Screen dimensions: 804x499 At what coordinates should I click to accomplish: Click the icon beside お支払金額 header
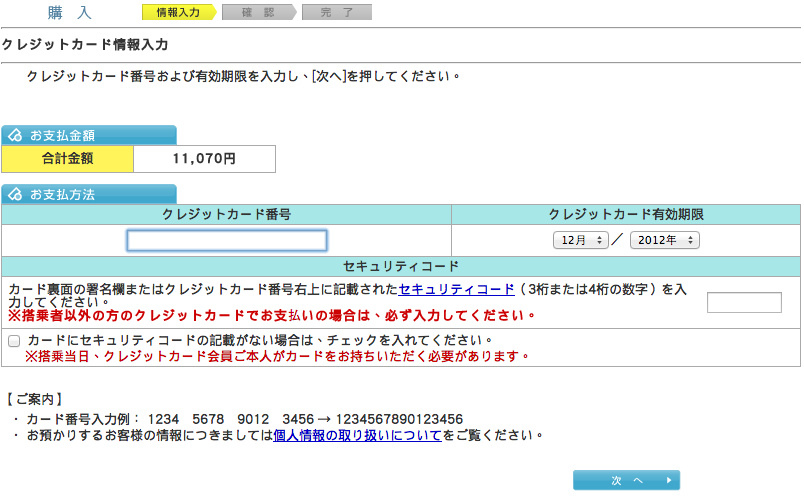point(15,135)
